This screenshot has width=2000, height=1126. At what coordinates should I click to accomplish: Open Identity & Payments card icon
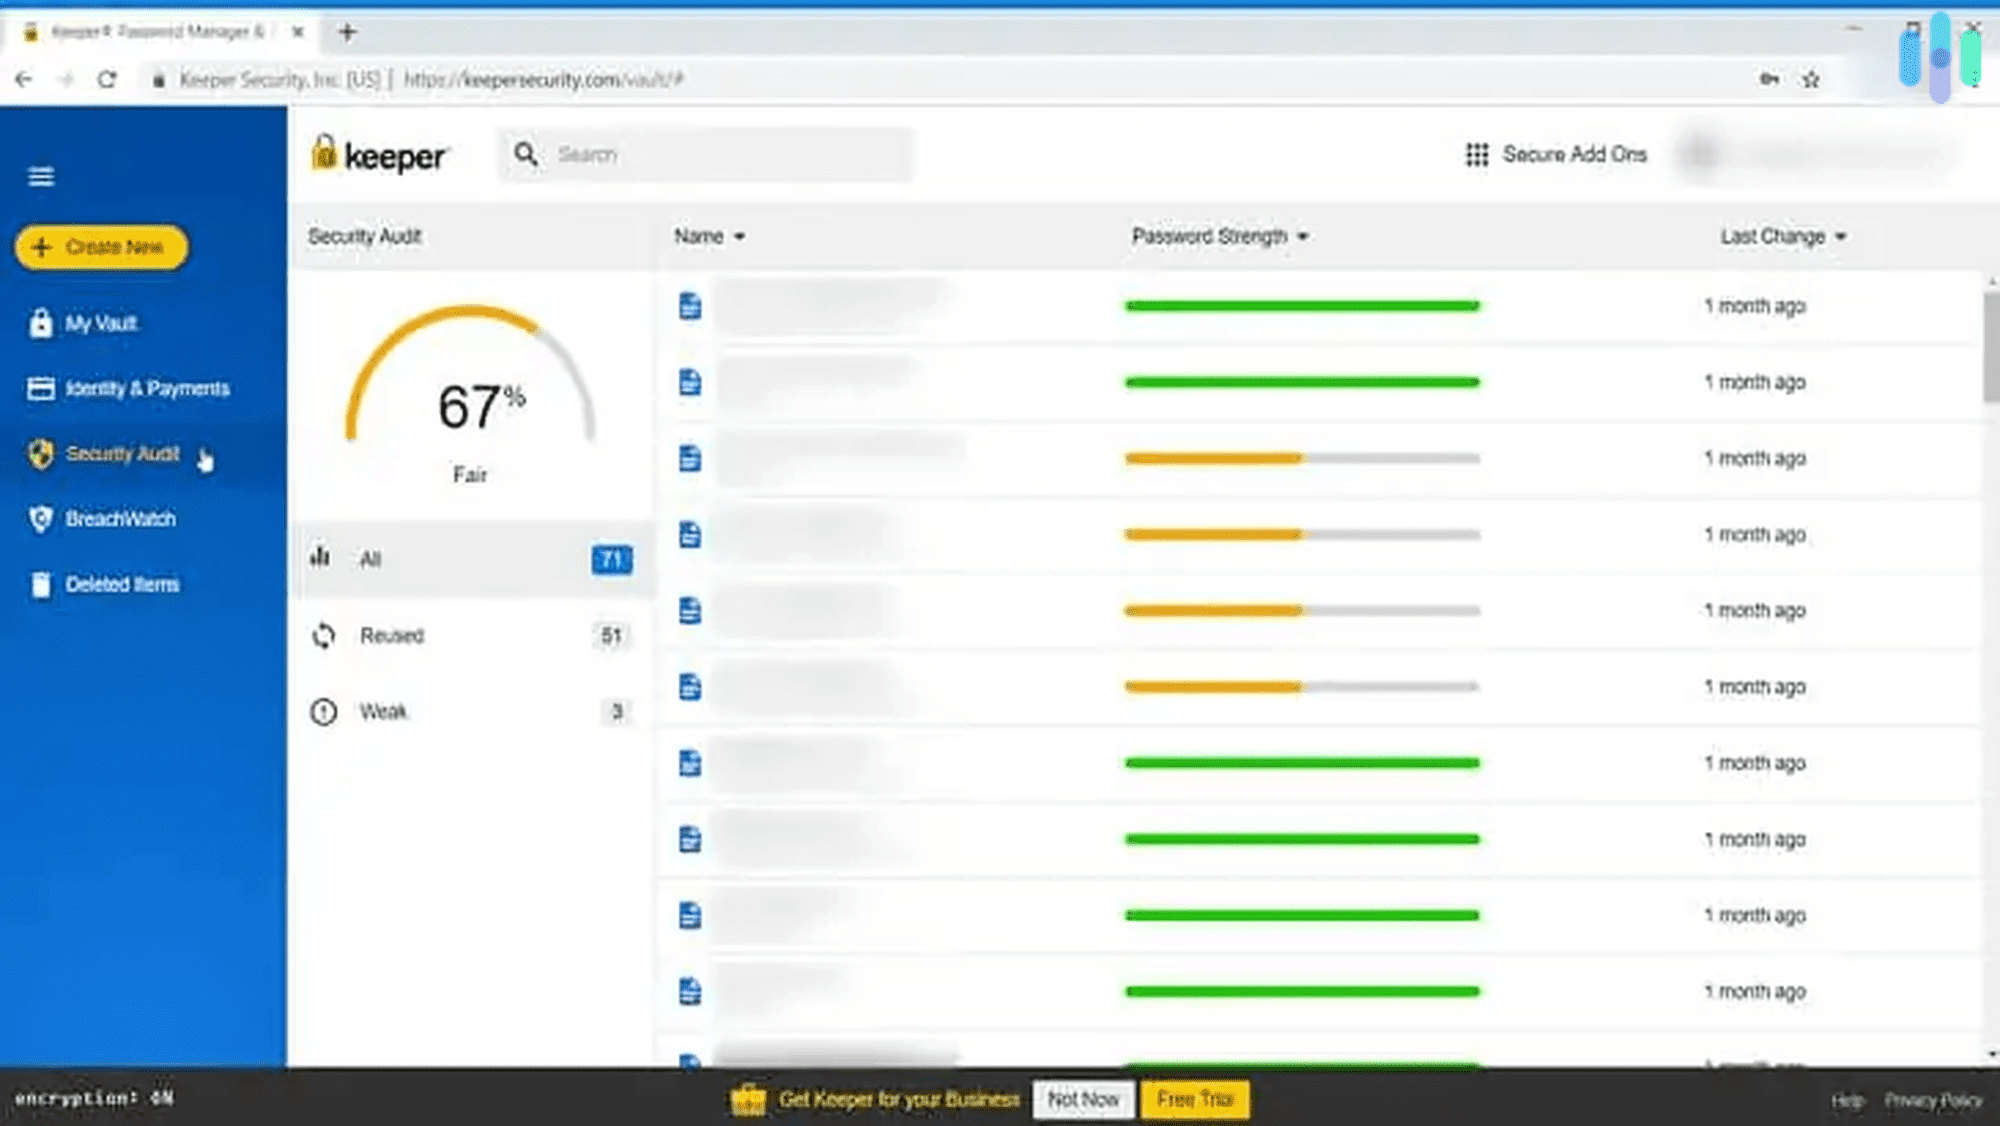coord(41,388)
